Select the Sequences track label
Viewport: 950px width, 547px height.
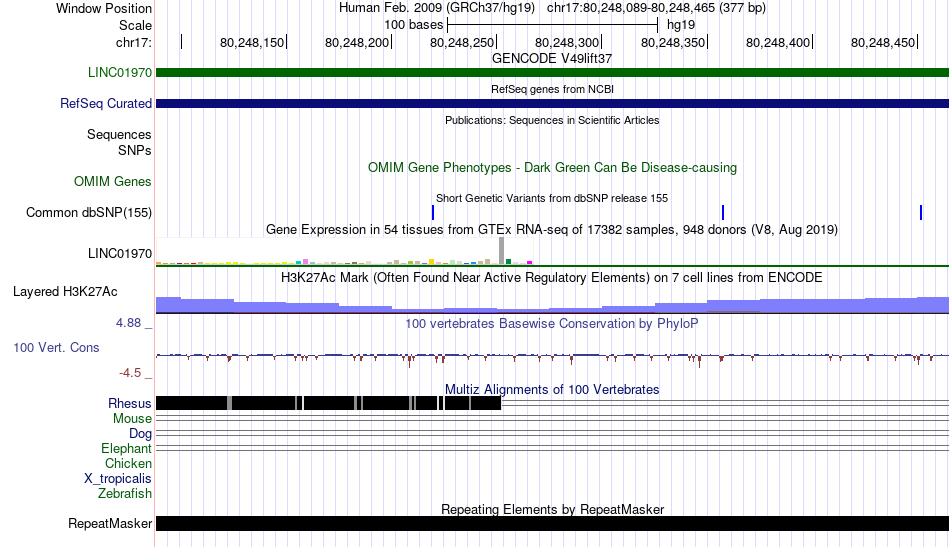pos(119,134)
